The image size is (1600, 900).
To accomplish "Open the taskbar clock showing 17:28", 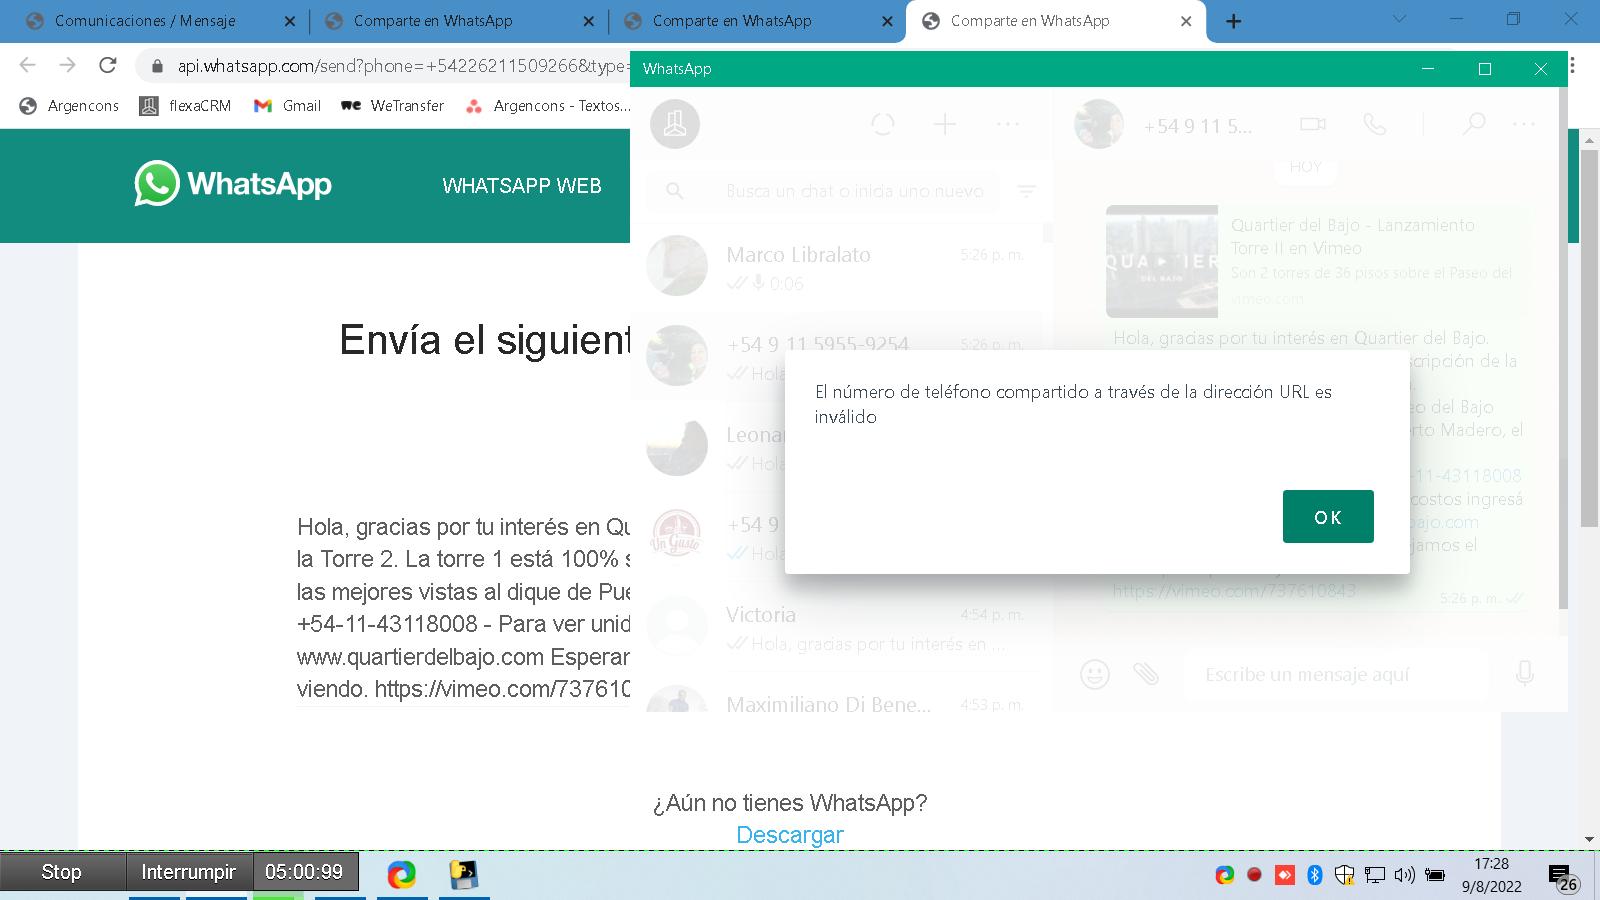I will (1492, 875).
